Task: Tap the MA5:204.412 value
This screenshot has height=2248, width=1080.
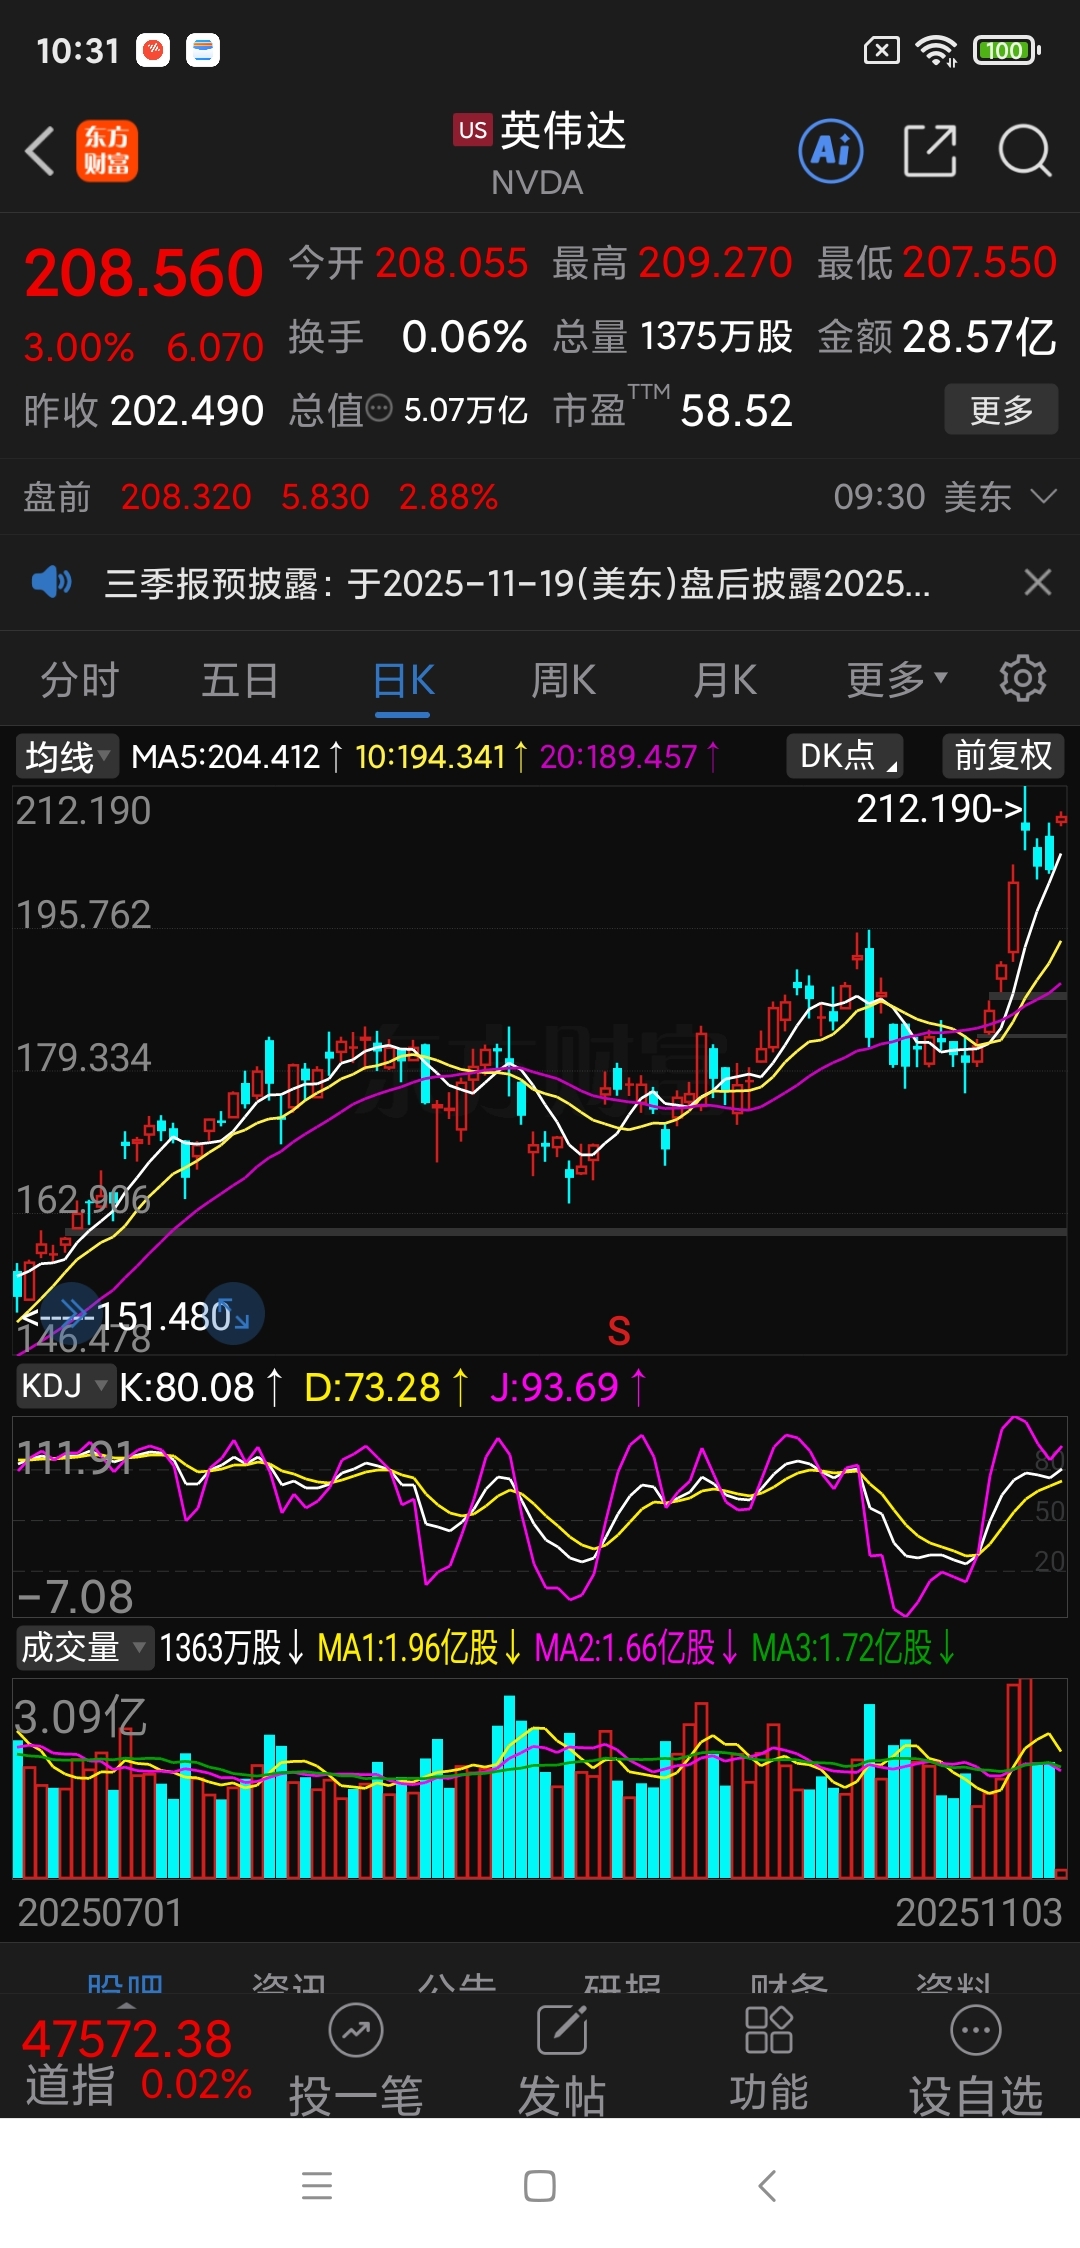Action: click(x=237, y=756)
